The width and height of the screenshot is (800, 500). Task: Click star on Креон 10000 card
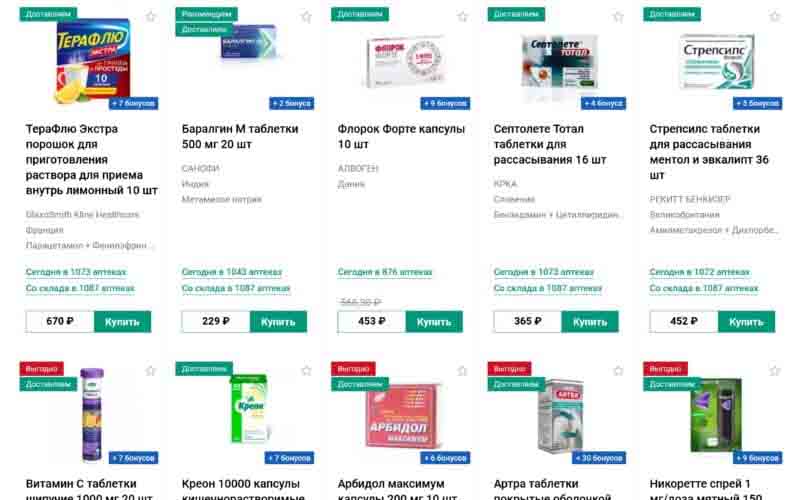pyautogui.click(x=306, y=370)
